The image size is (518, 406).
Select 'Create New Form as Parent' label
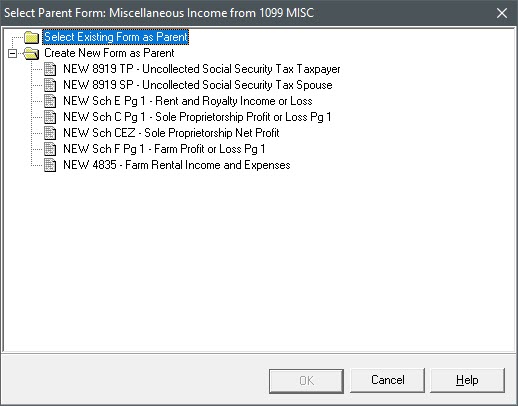[x=109, y=53]
